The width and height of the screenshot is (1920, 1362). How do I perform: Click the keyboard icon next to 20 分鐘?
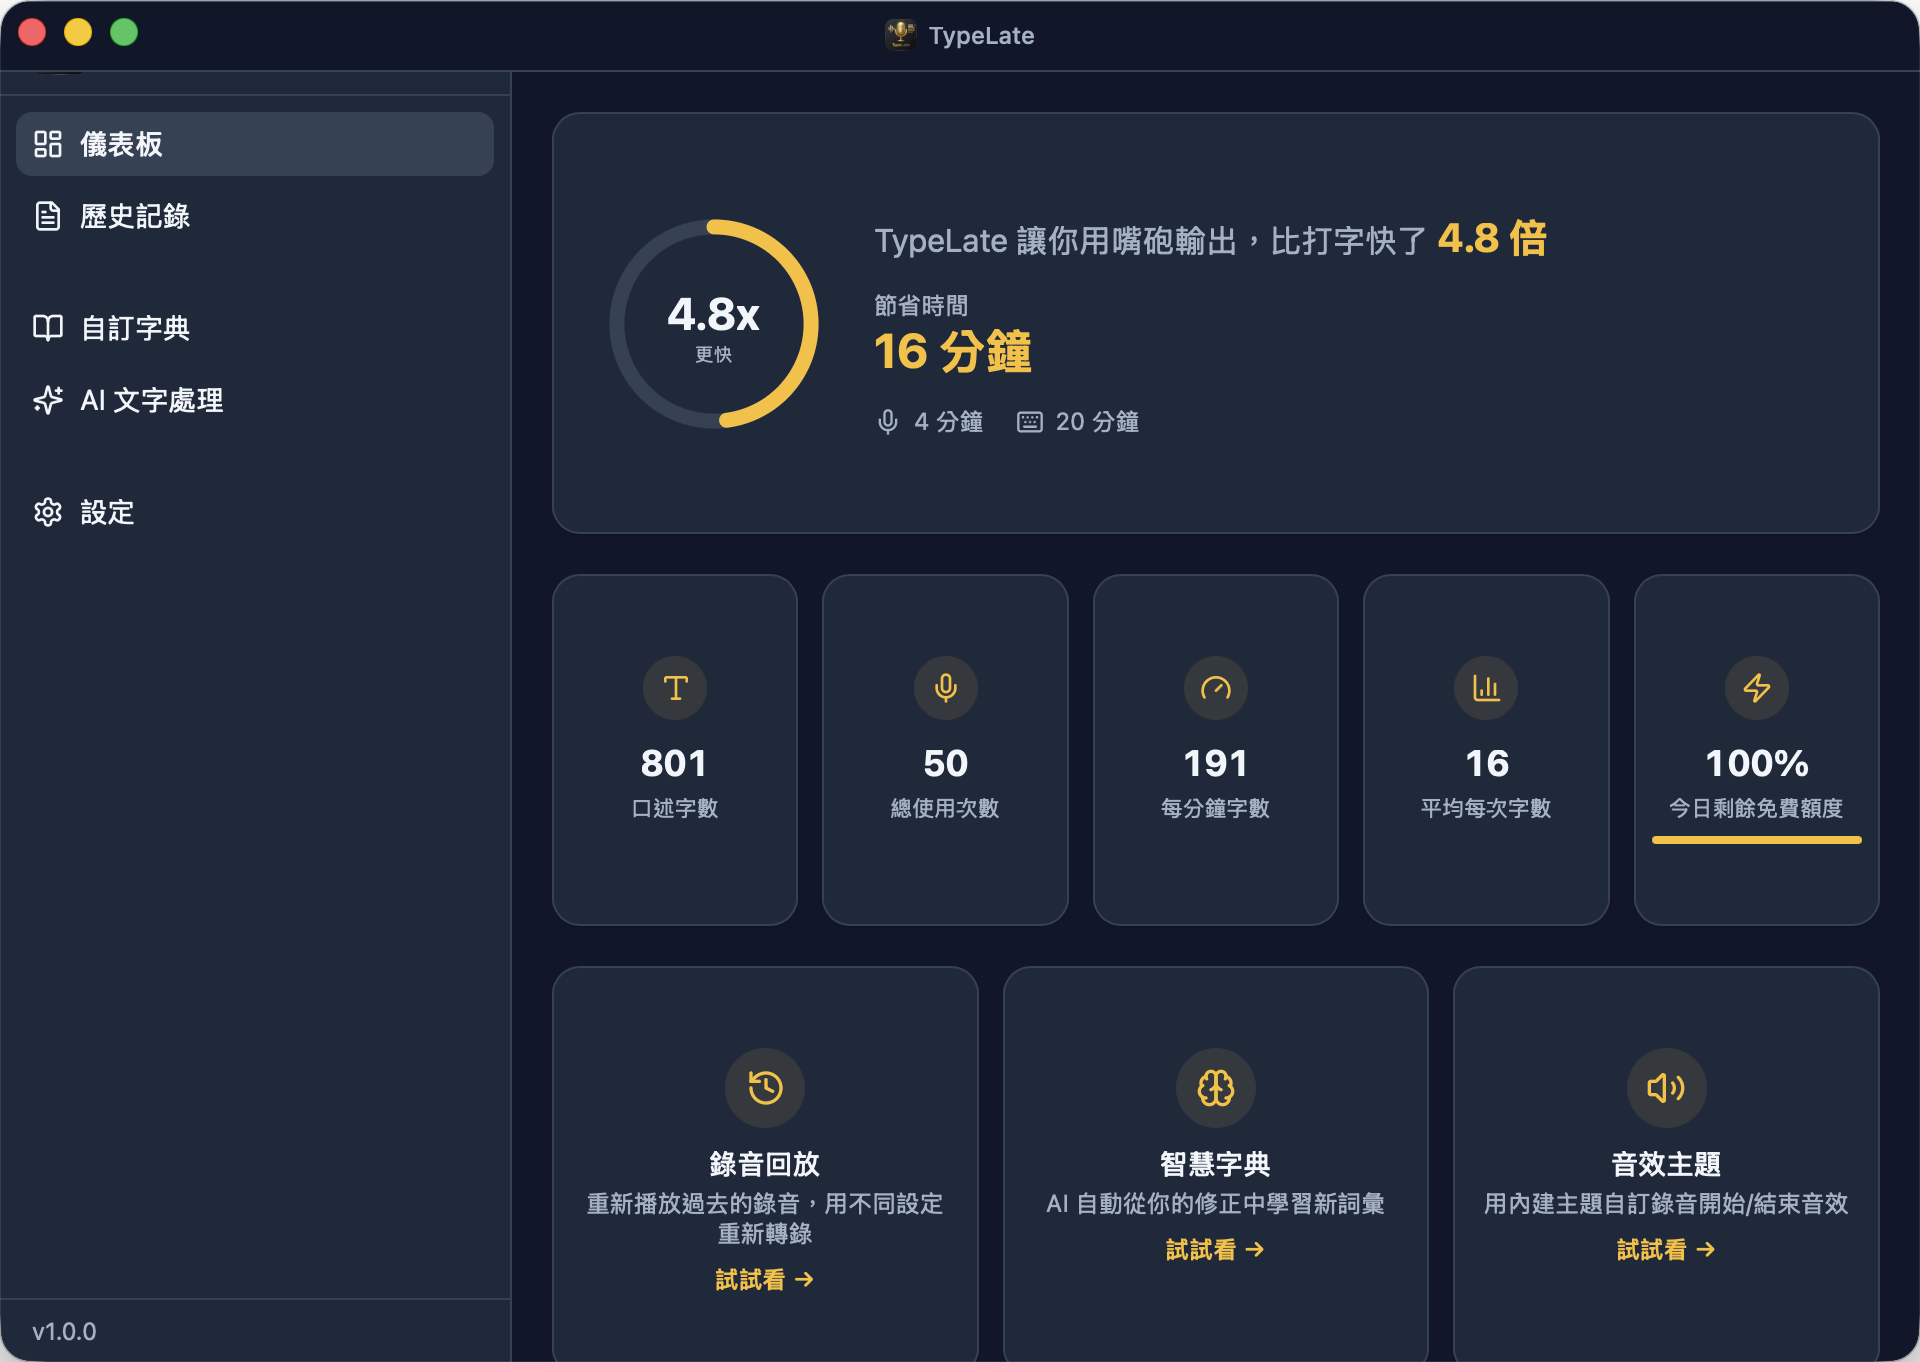[x=1030, y=422]
